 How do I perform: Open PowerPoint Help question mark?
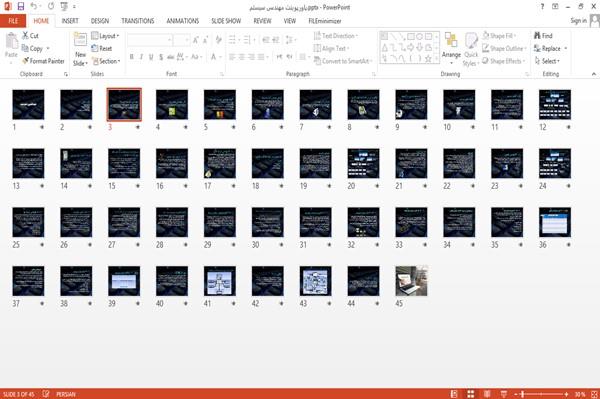pos(542,7)
